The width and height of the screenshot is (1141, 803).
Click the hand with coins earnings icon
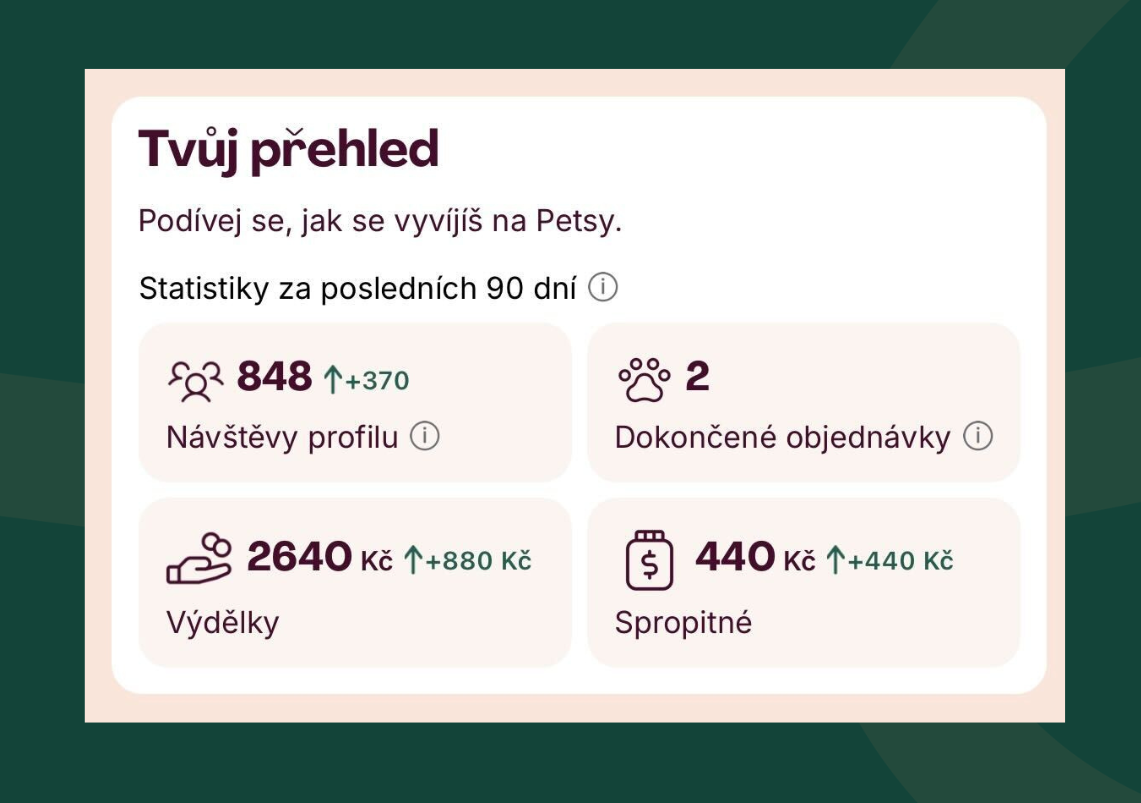coord(198,558)
